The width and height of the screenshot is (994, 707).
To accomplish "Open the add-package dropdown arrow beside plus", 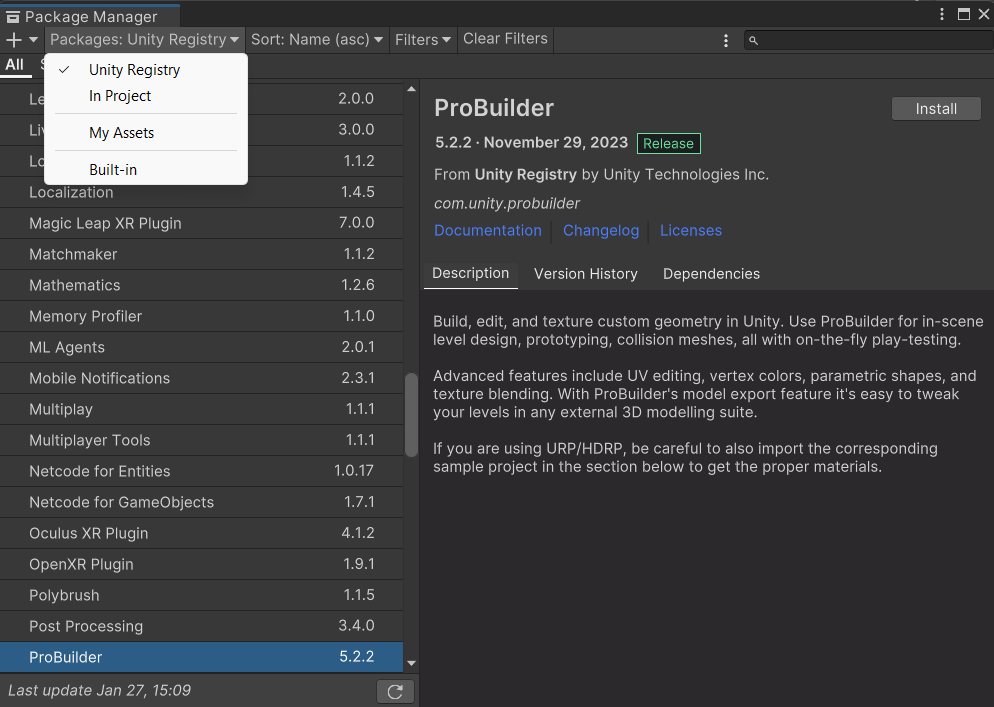I will click(x=34, y=40).
